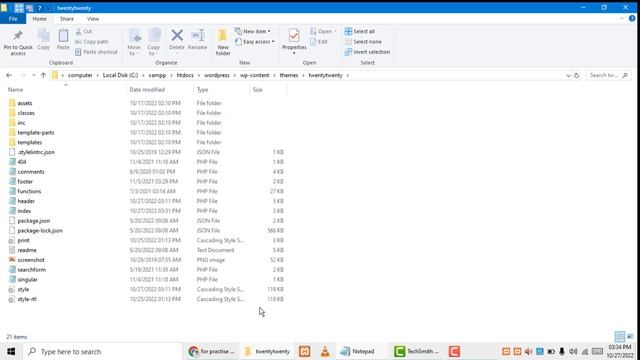Viewport: 640px width, 360px height.
Task: Click the Search box
Action: (608, 75)
